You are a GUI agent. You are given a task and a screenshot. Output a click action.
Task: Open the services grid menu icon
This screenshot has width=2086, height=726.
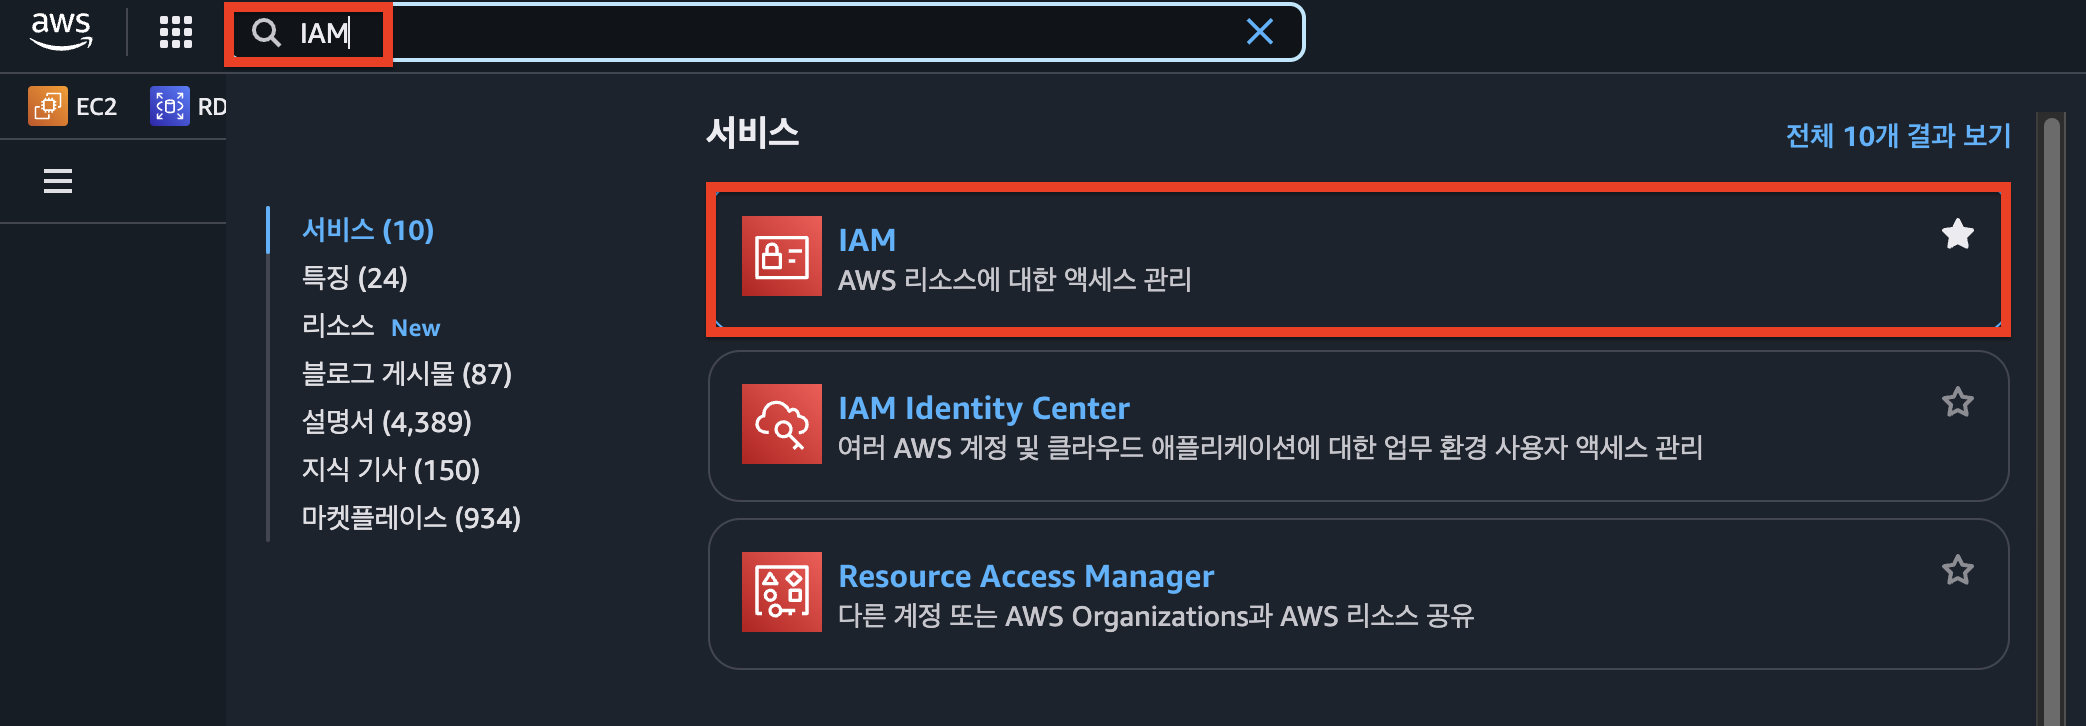pyautogui.click(x=176, y=32)
